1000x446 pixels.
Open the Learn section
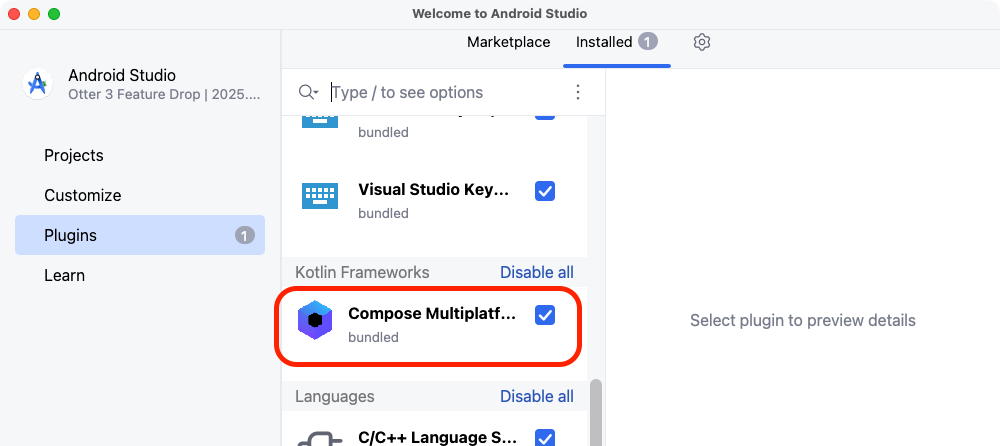pos(64,275)
